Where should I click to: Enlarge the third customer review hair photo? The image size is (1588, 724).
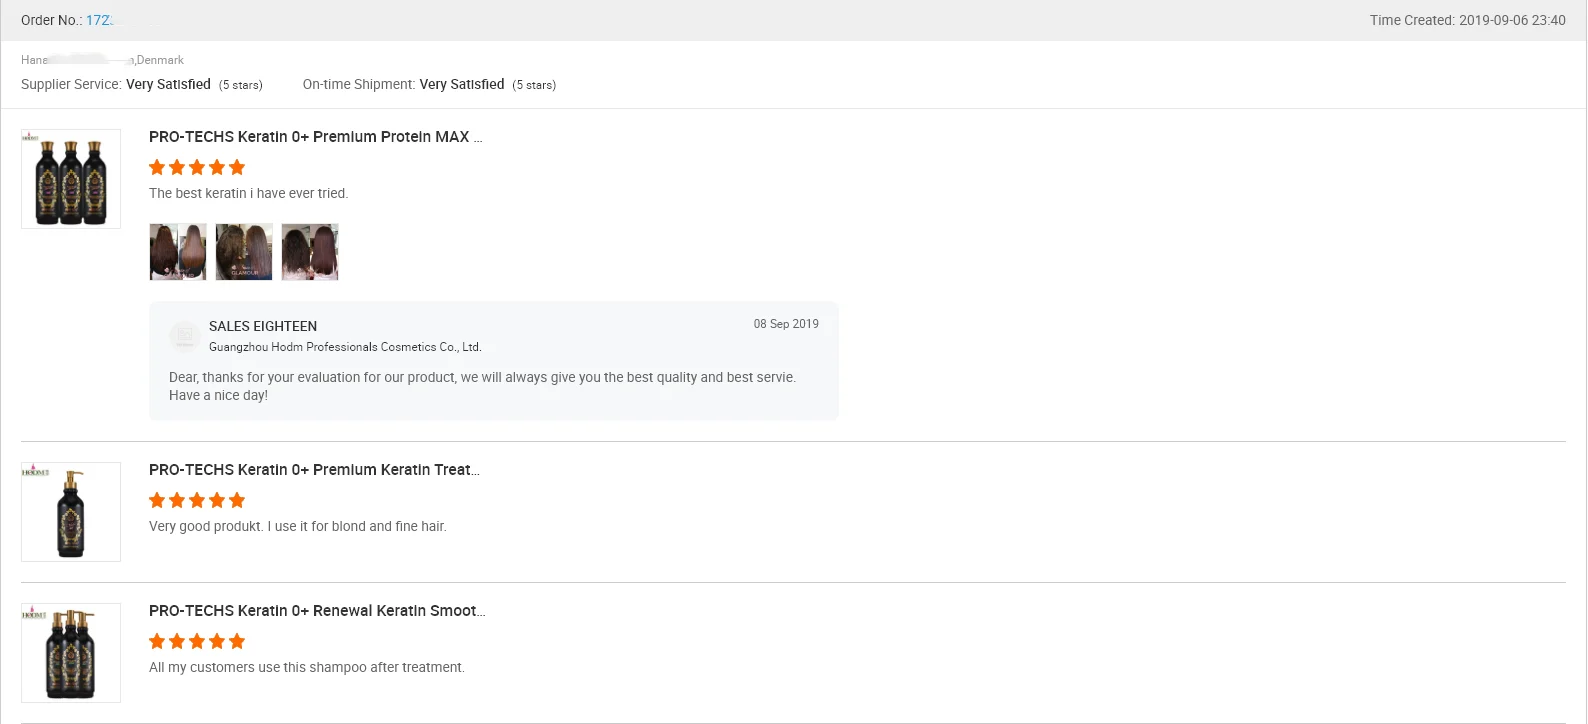310,252
